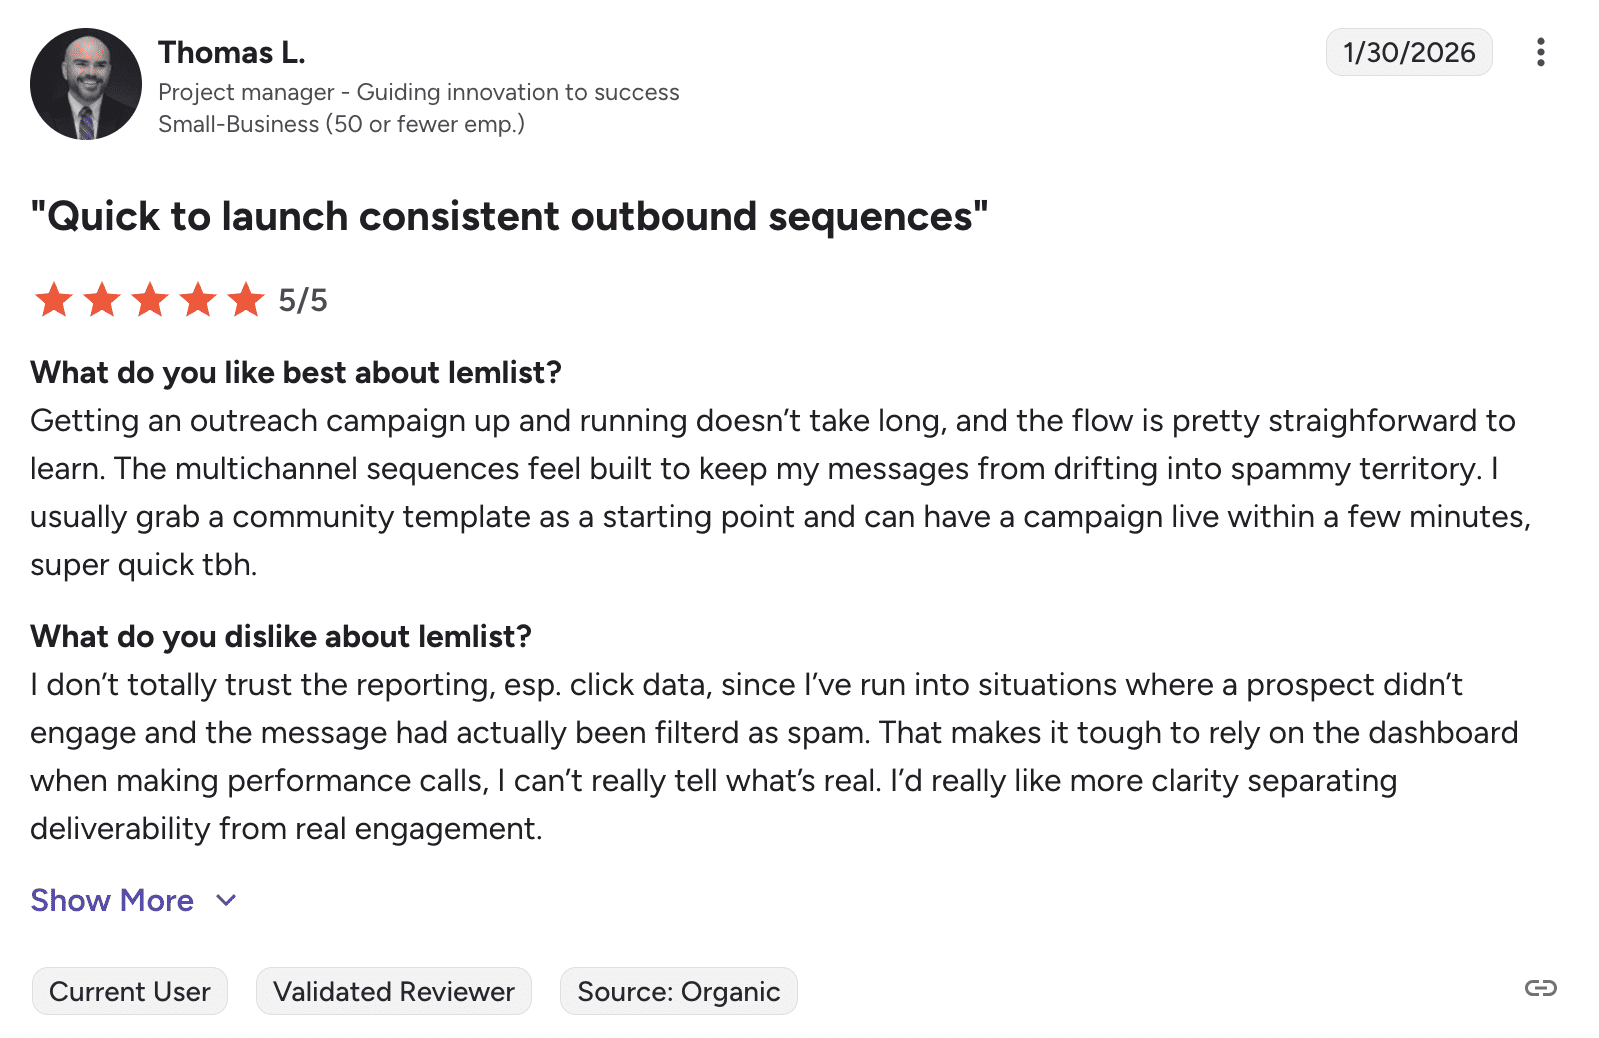The width and height of the screenshot is (1599, 1038).
Task: Click 'What do you like best' heading
Action: pos(296,372)
